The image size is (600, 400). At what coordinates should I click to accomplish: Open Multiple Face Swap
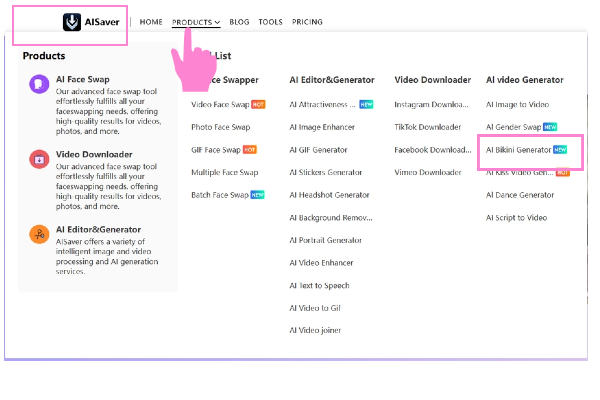tap(225, 172)
